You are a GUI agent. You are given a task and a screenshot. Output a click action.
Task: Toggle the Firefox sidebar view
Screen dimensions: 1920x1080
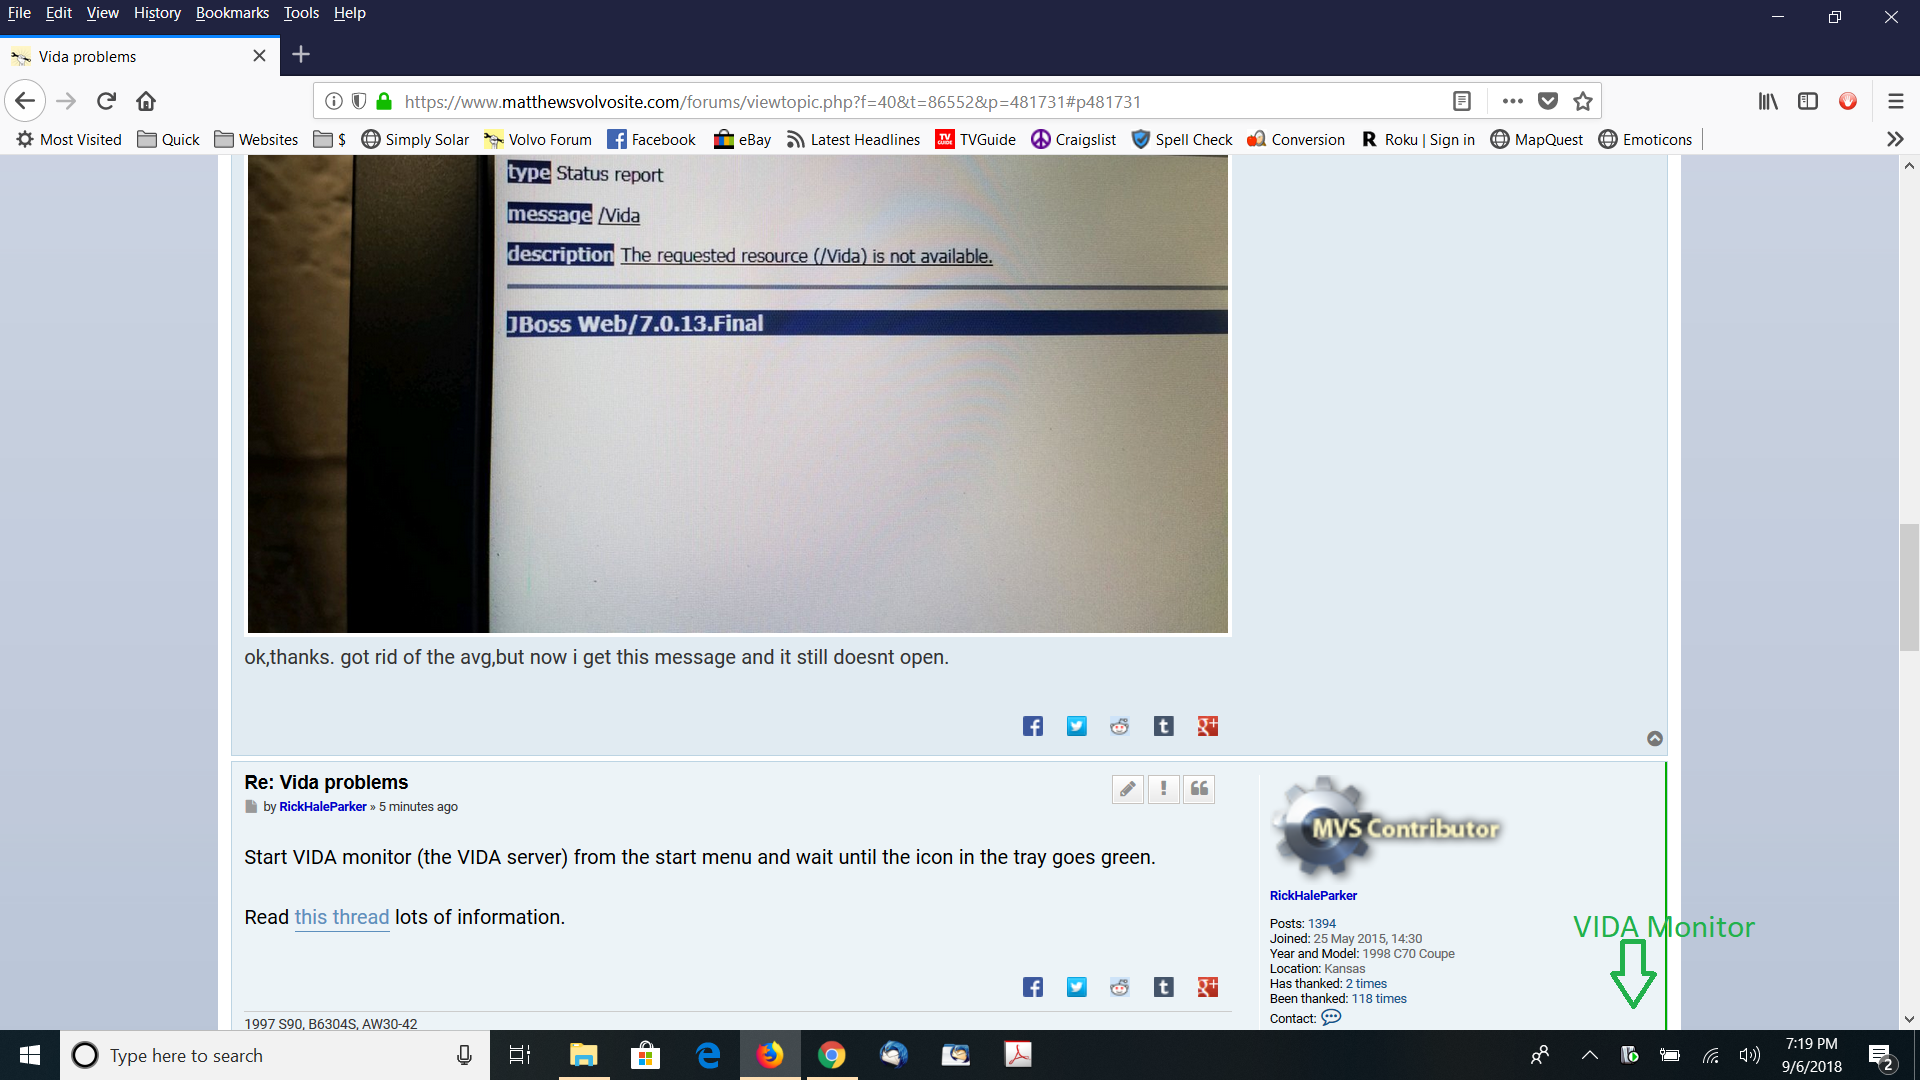(1808, 101)
